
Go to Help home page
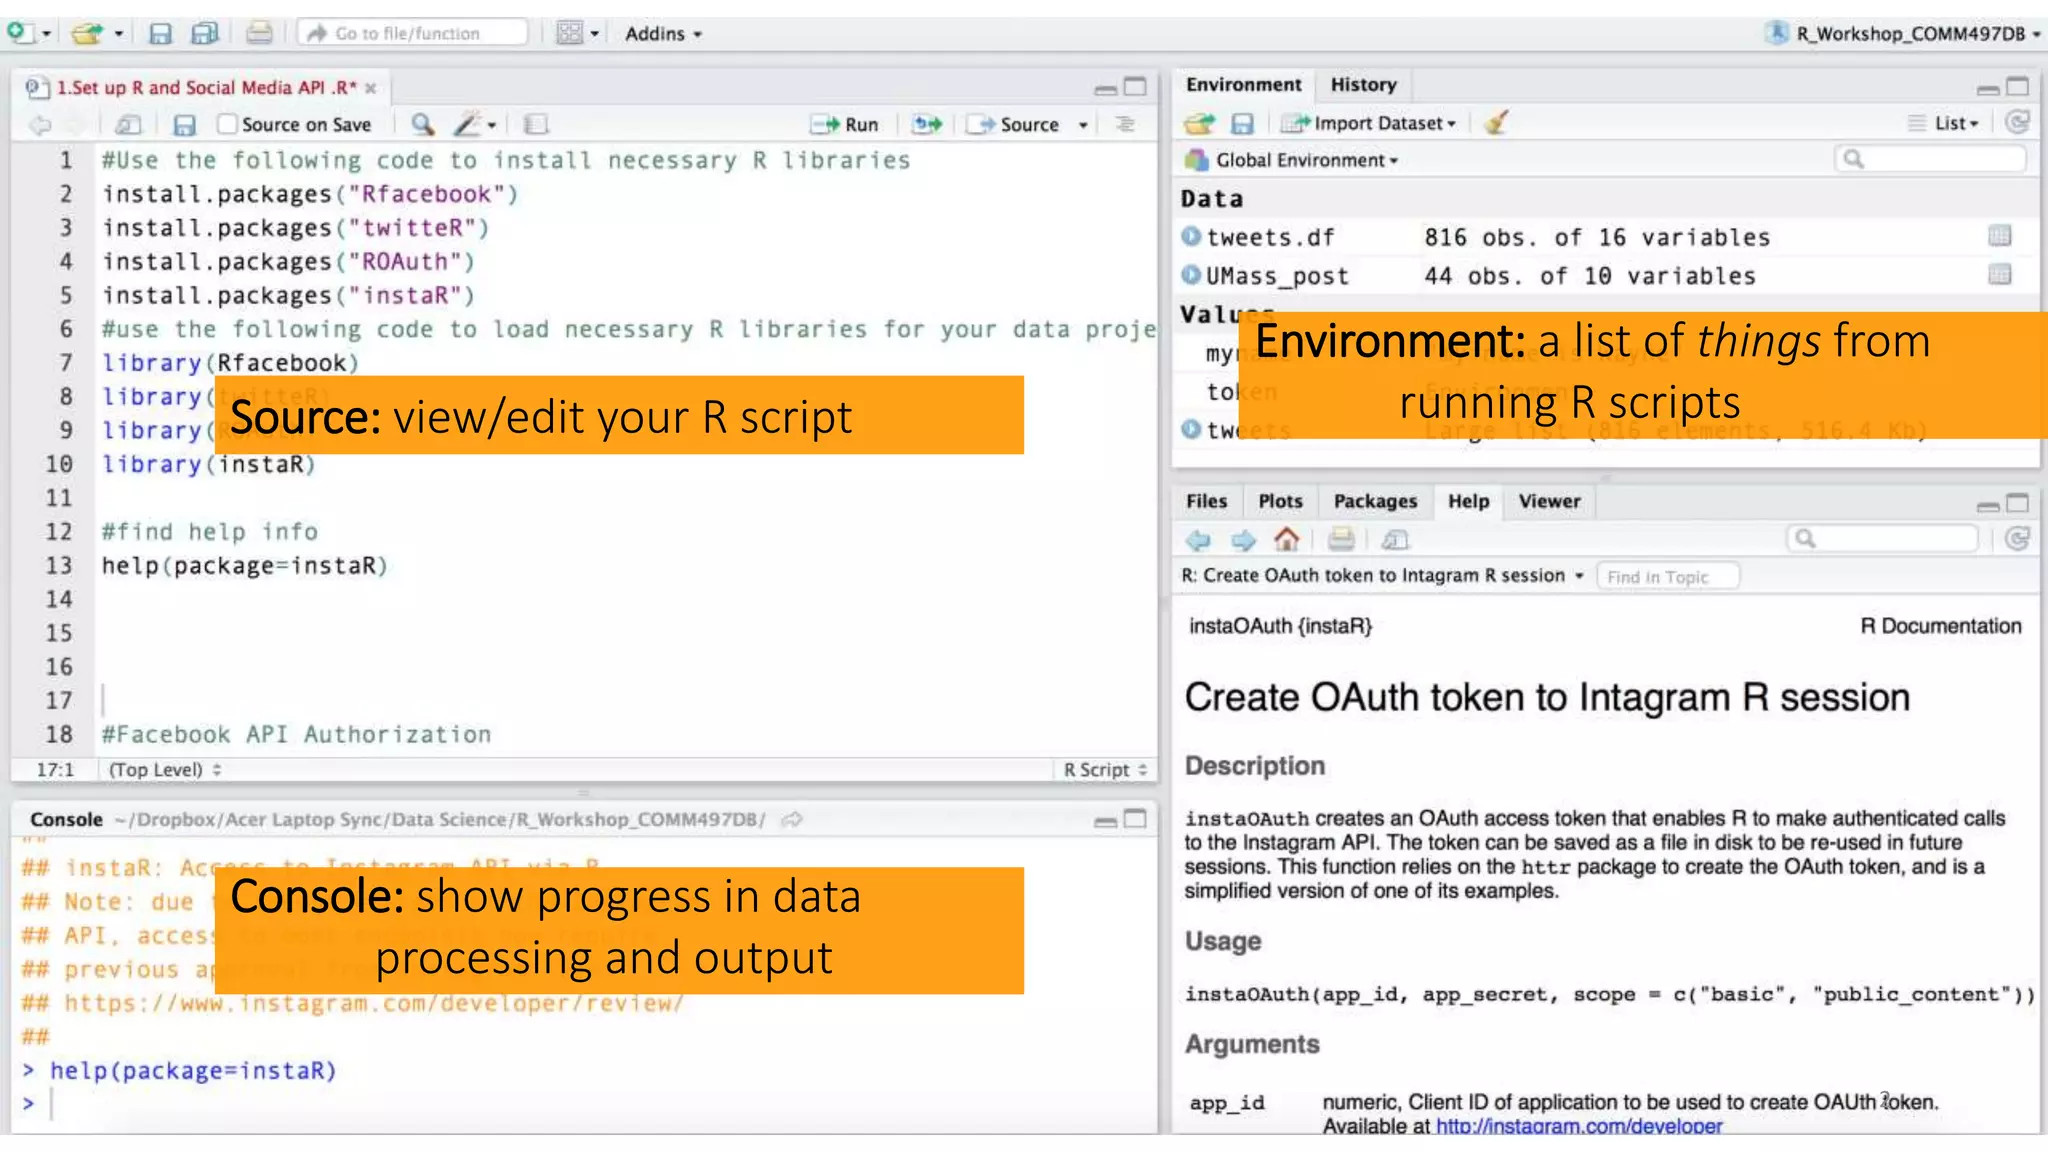(1287, 539)
